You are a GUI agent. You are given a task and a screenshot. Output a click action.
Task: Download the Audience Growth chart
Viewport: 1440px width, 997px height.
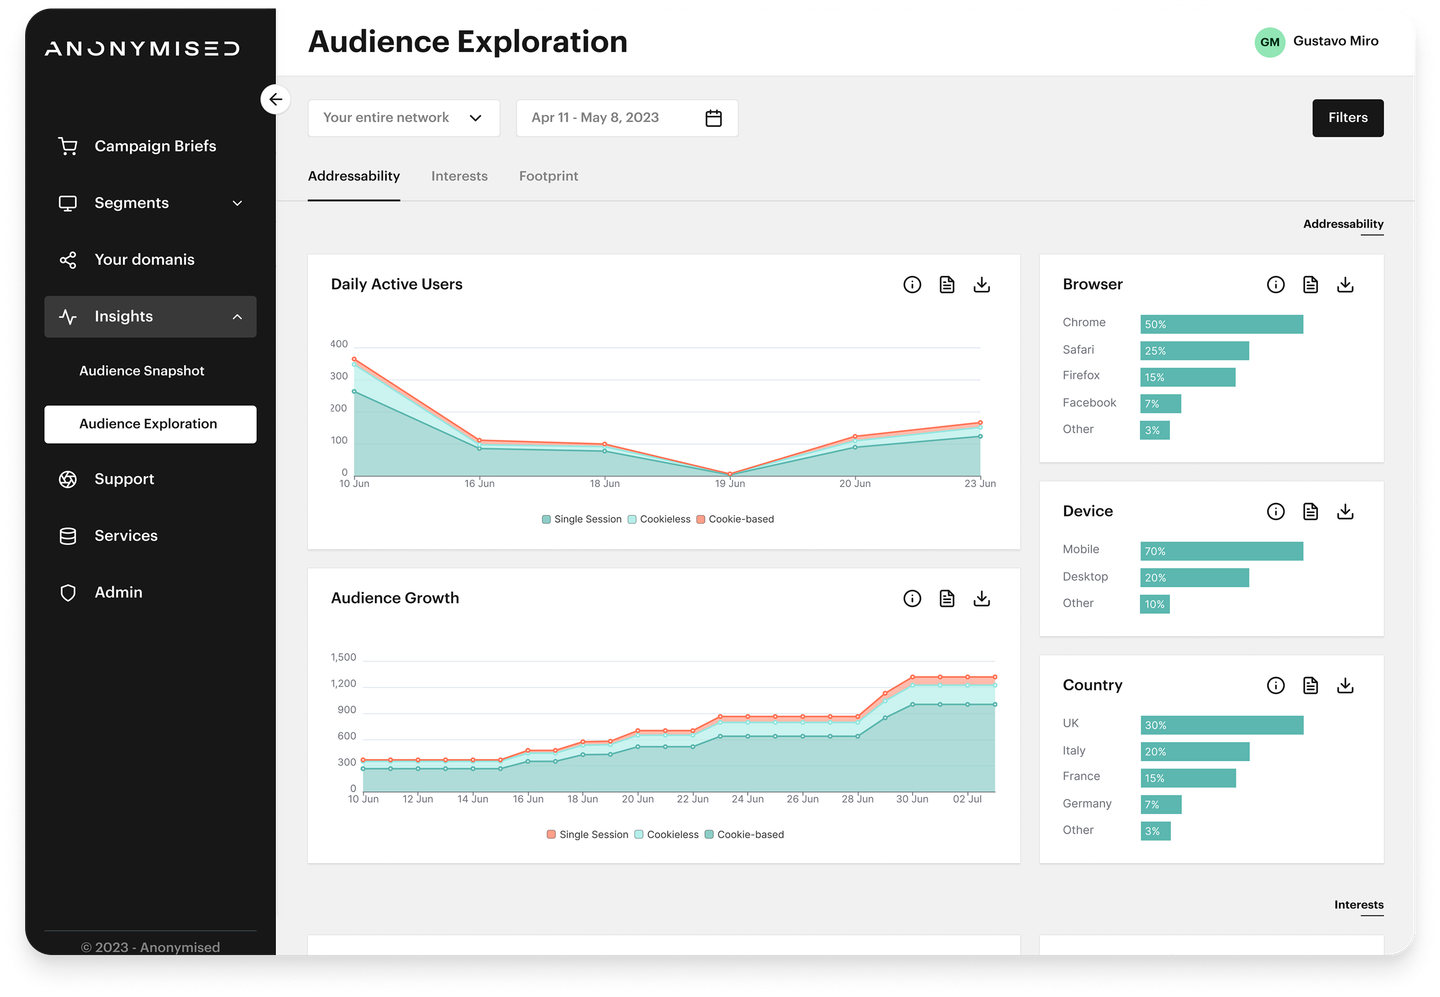pyautogui.click(x=982, y=599)
